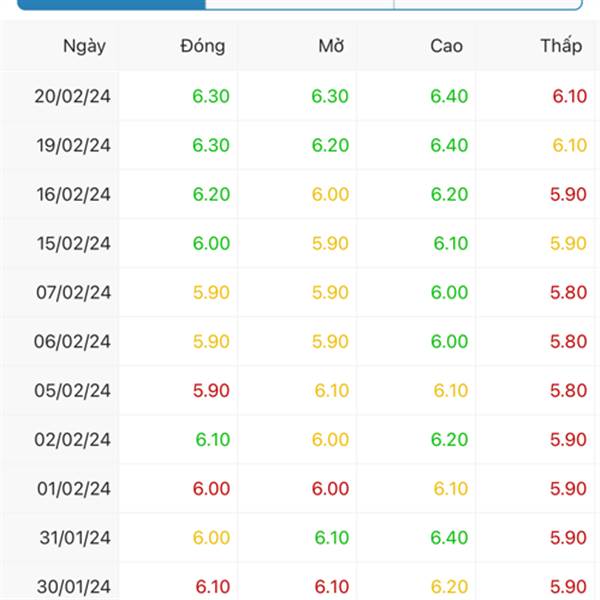
Task: Select the 06/02/24 date cell
Action: pyautogui.click(x=72, y=342)
